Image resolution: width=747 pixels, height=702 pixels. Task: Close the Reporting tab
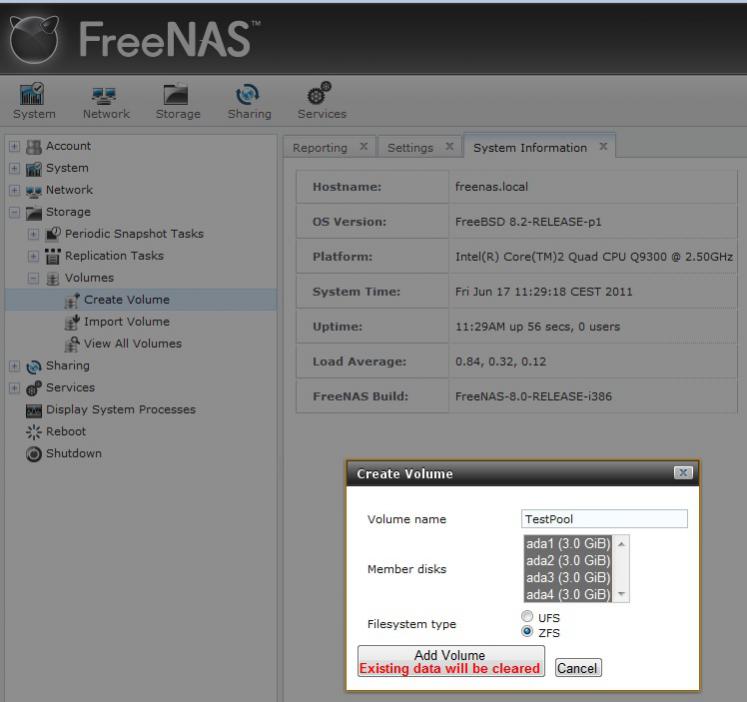point(363,146)
